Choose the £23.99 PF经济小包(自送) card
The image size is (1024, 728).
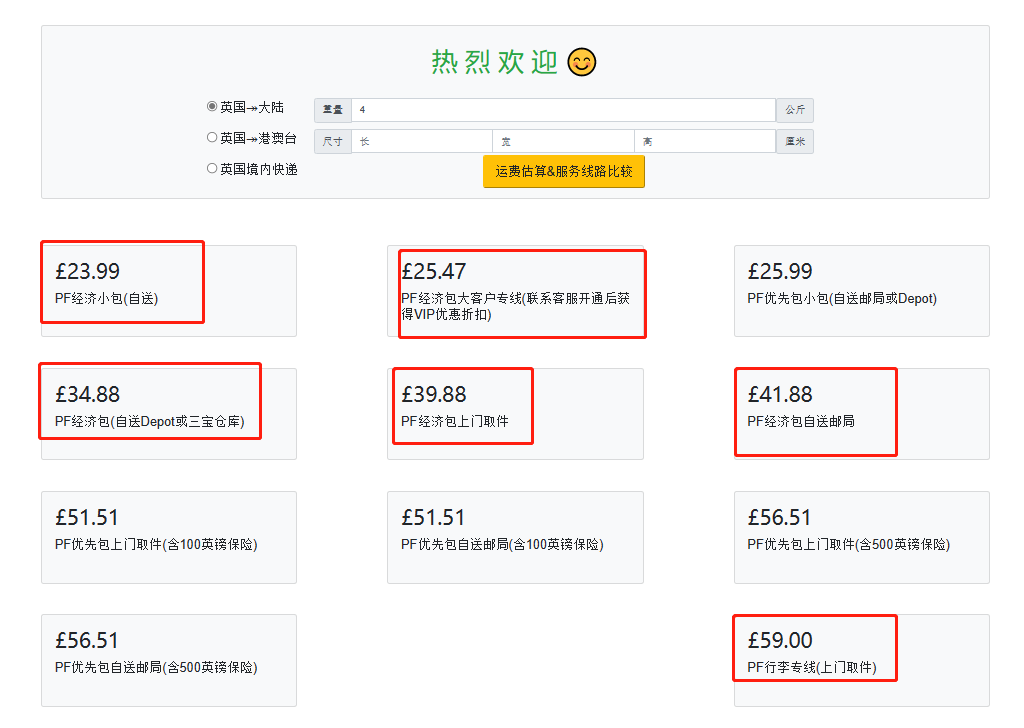[x=169, y=290]
